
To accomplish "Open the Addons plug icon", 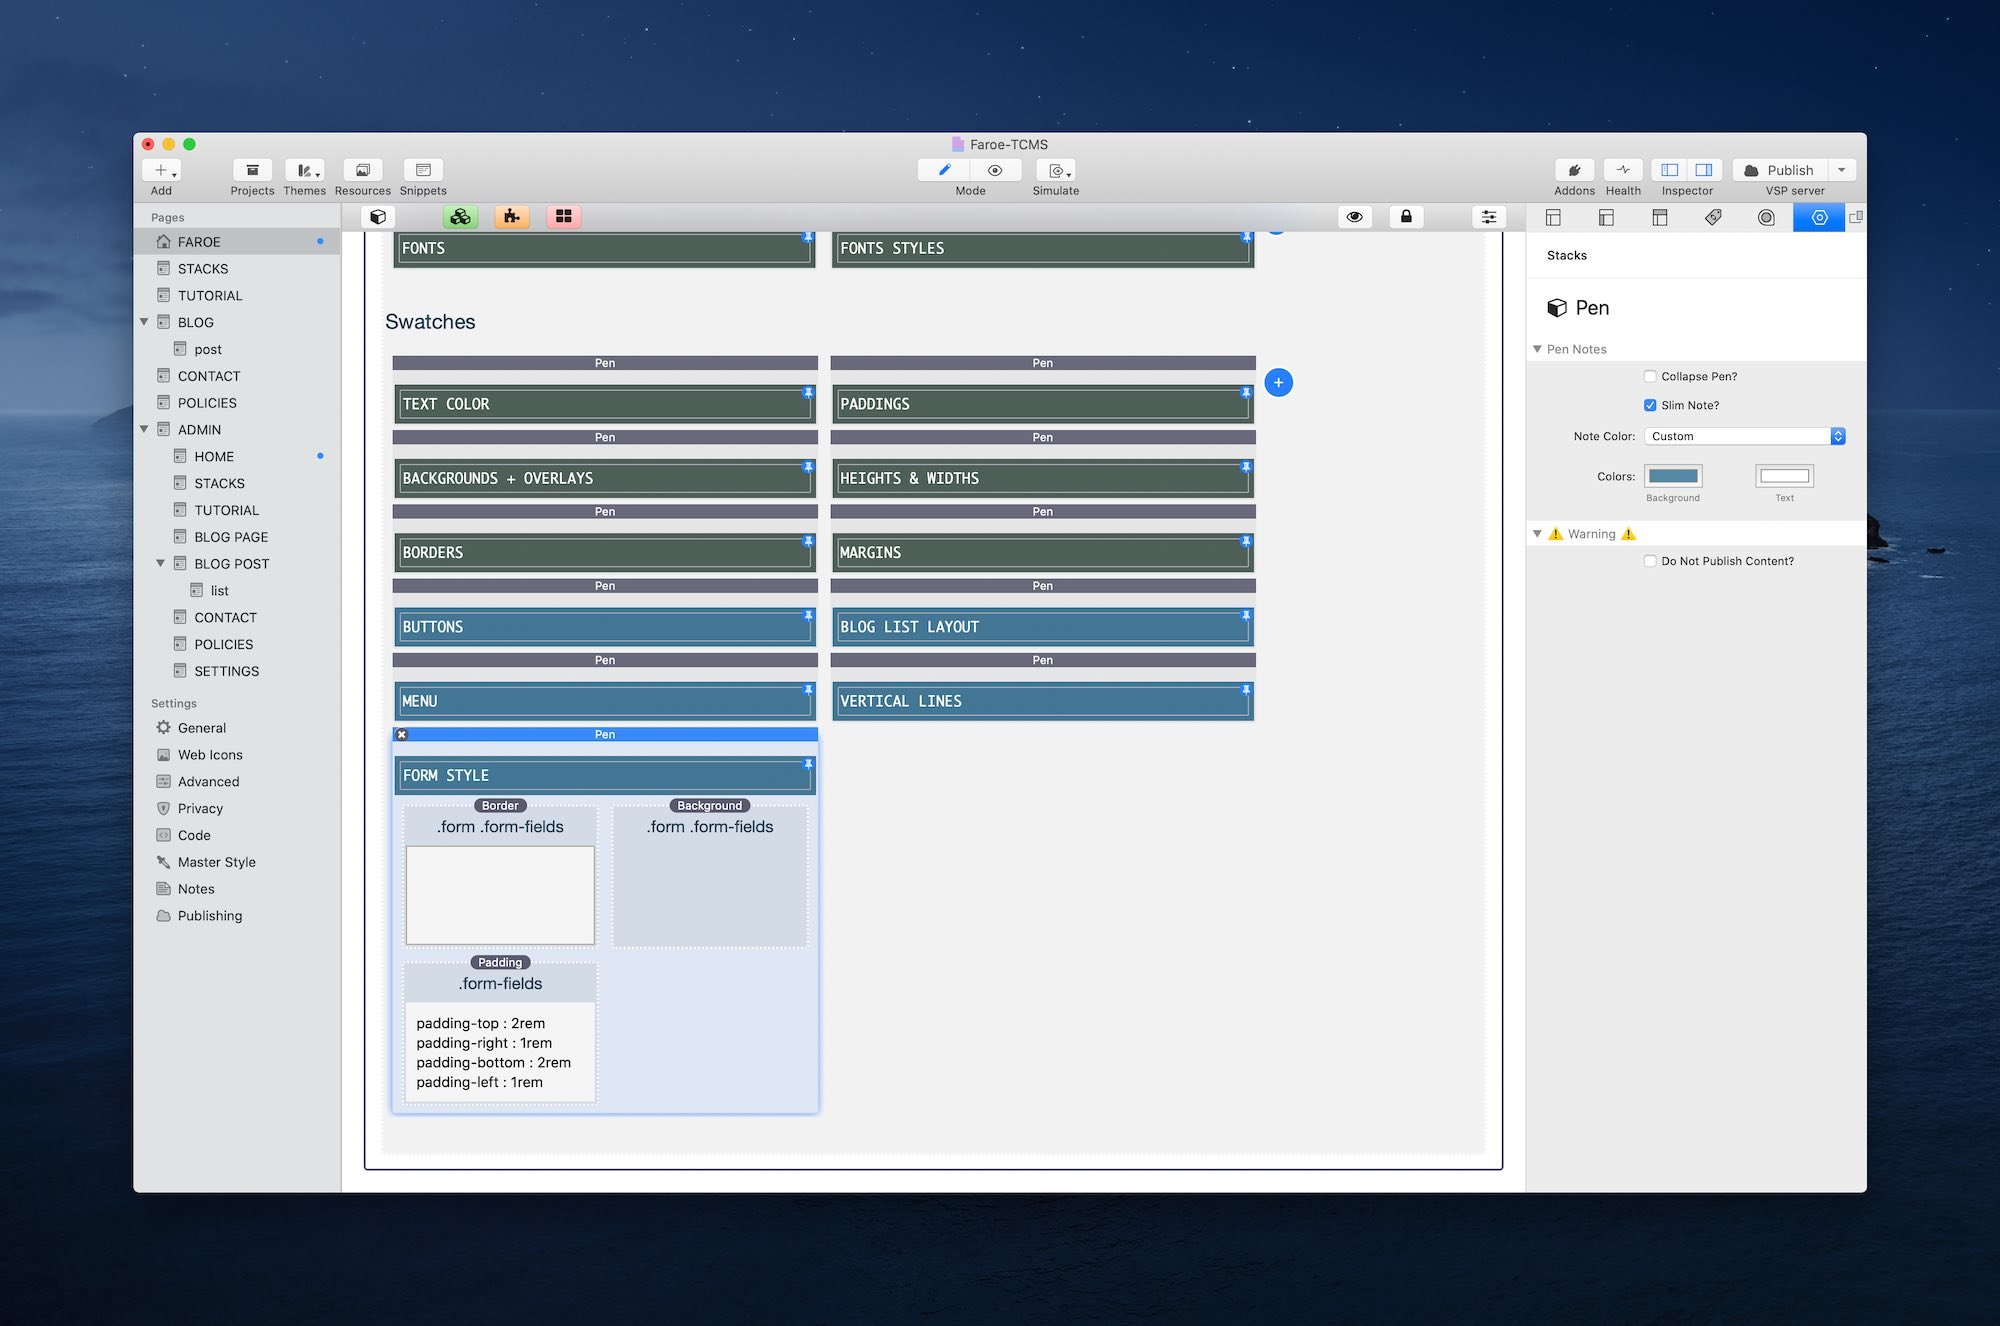I will point(1574,170).
